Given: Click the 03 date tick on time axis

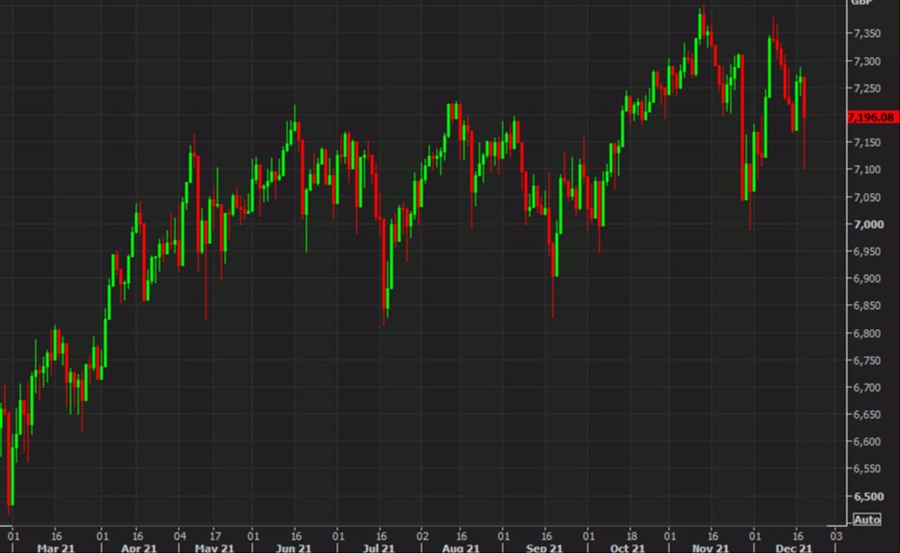Looking at the screenshot, I should pyautogui.click(x=836, y=536).
